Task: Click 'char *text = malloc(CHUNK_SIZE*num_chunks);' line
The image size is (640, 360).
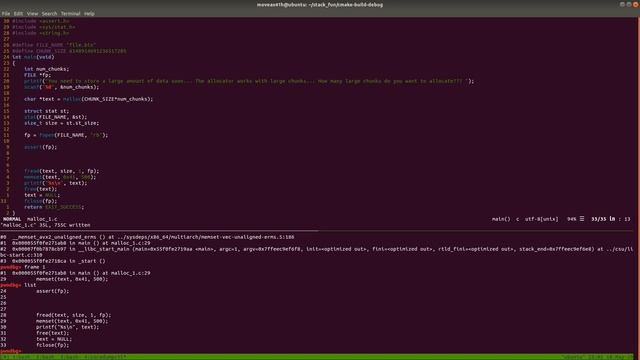Action: pos(88,99)
